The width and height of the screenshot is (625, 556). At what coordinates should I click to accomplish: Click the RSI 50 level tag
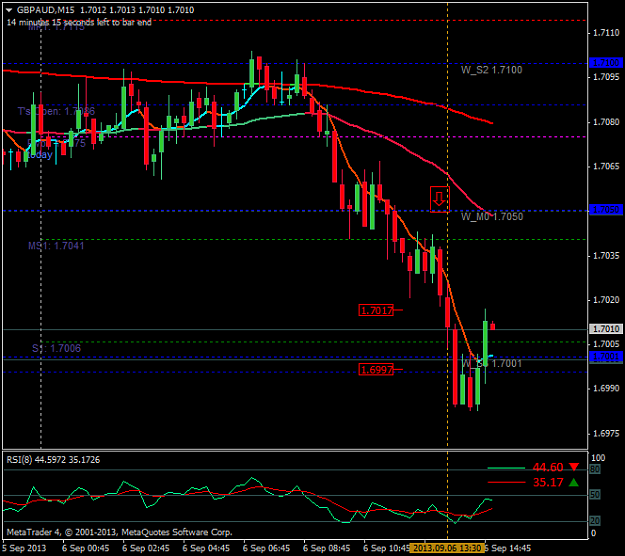tap(595, 495)
